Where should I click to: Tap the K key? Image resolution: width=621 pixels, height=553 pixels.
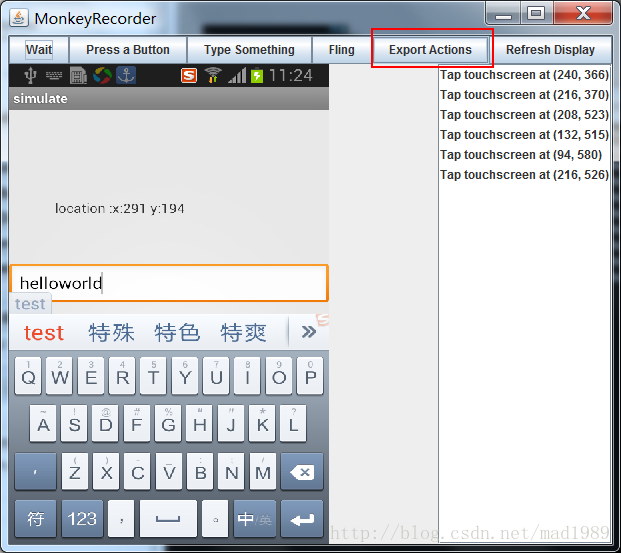point(262,423)
